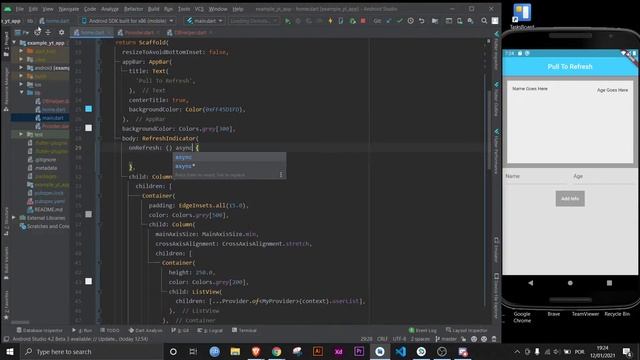Viewport: 640px width, 360px height.
Task: Expand the ios folder in project tree
Action: point(21,84)
